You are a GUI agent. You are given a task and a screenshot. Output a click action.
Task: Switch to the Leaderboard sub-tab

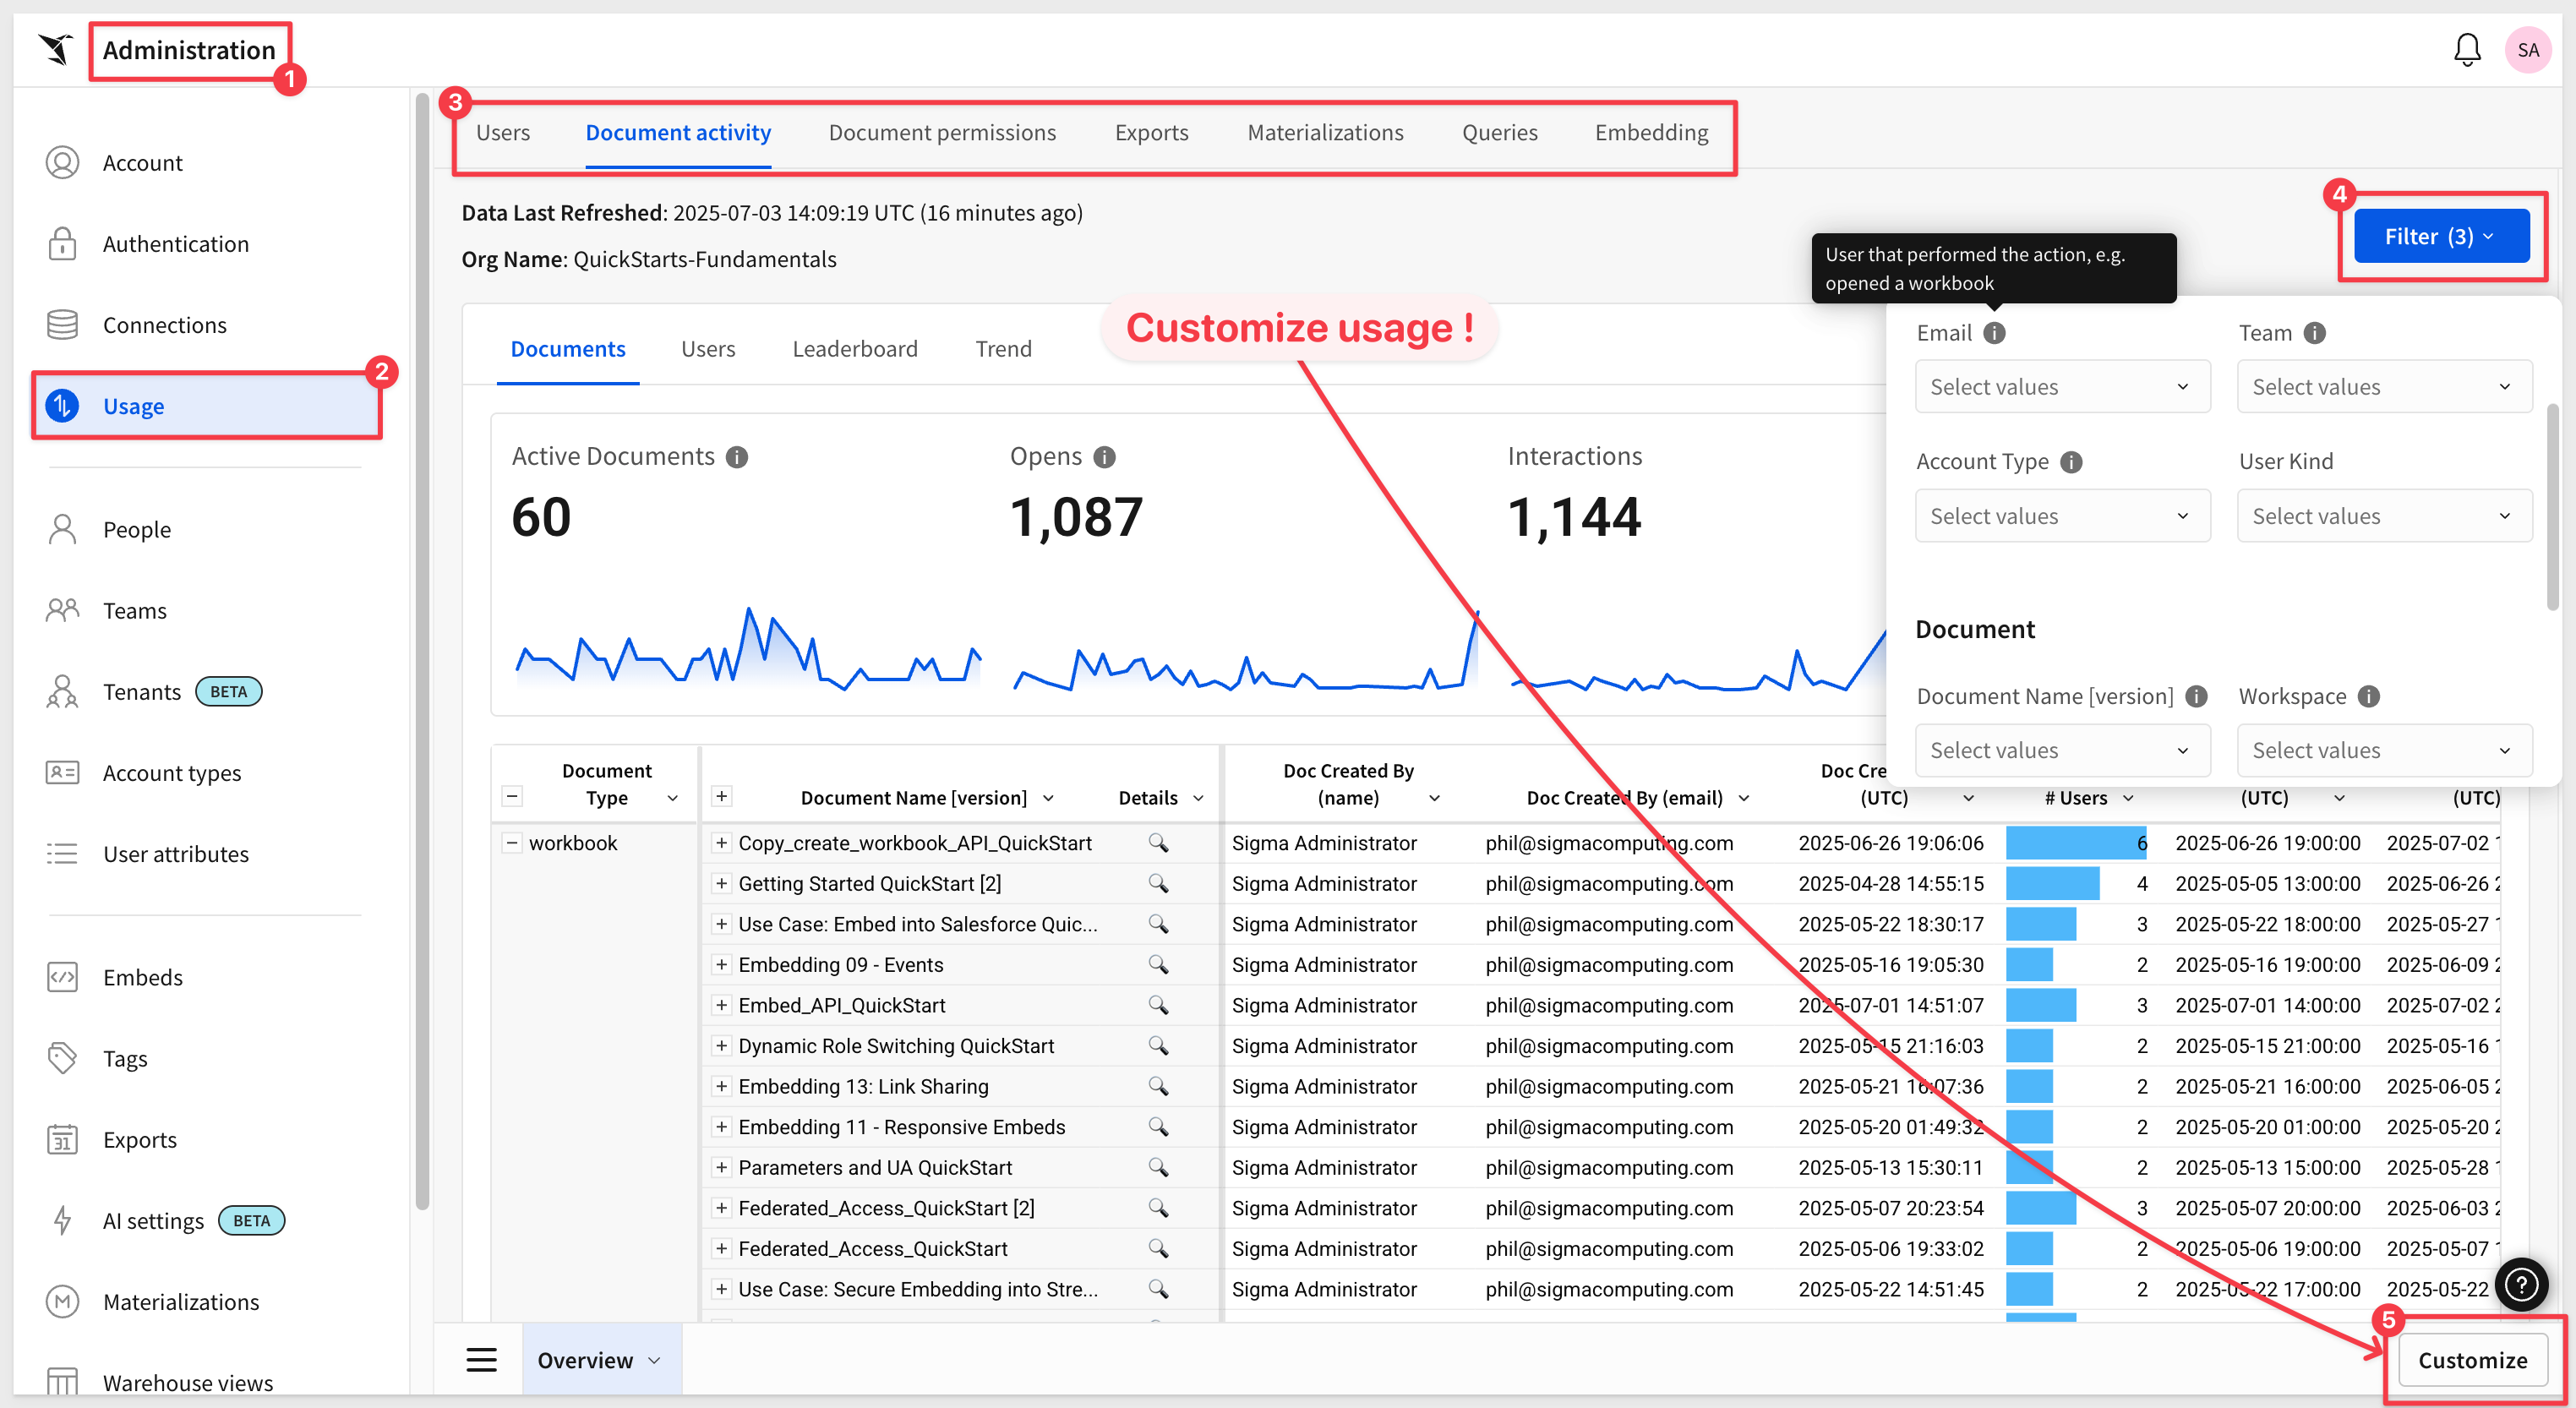(x=855, y=348)
